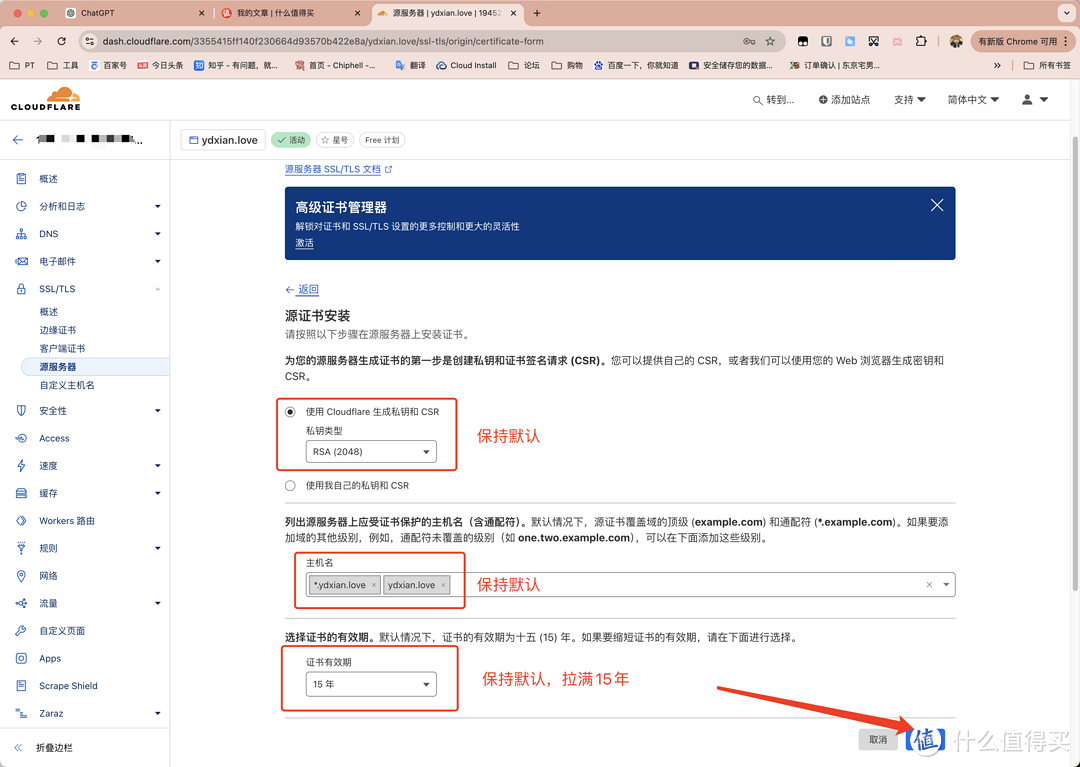Click the Cloudflare logo

pos(46,99)
